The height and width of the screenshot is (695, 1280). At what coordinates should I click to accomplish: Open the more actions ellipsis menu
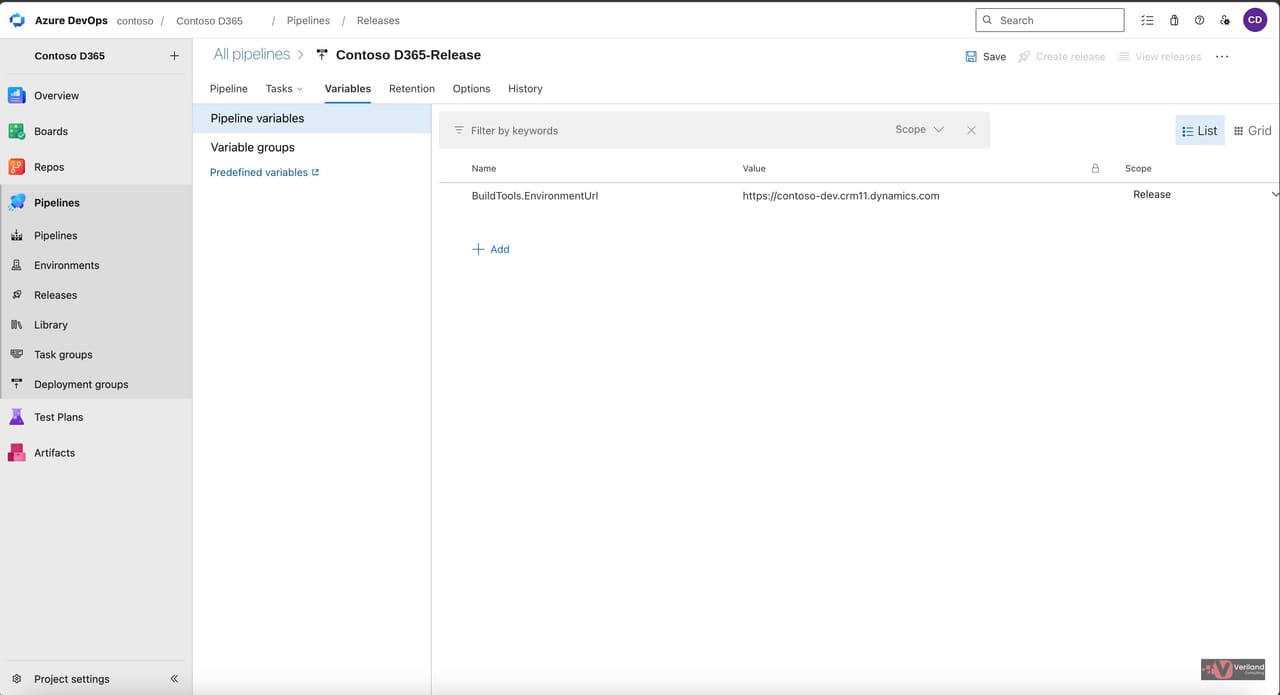coord(1222,57)
